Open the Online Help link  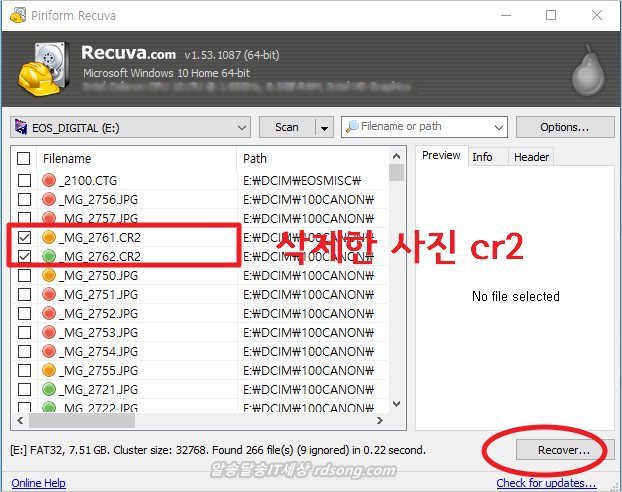(38, 483)
